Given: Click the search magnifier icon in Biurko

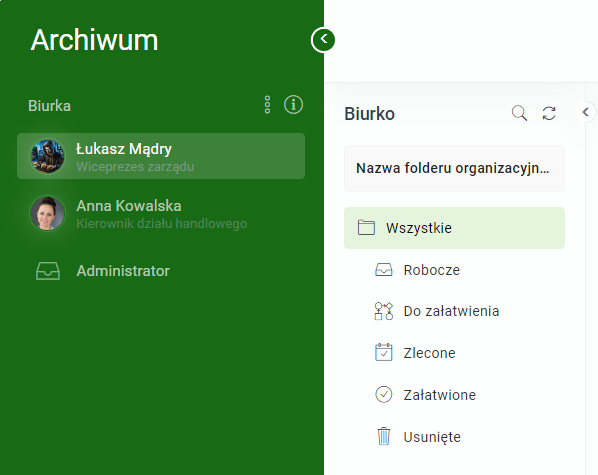Looking at the screenshot, I should [519, 113].
